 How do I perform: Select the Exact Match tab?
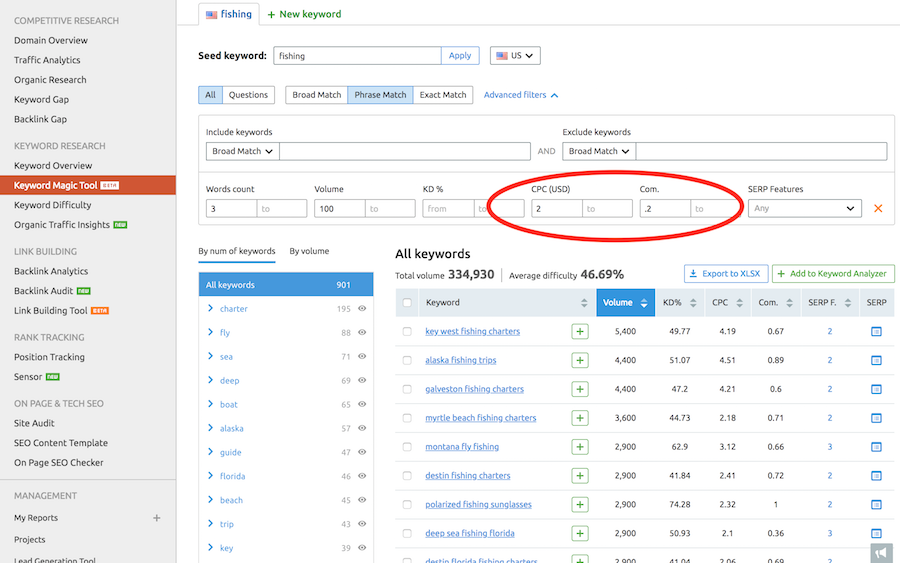443,95
